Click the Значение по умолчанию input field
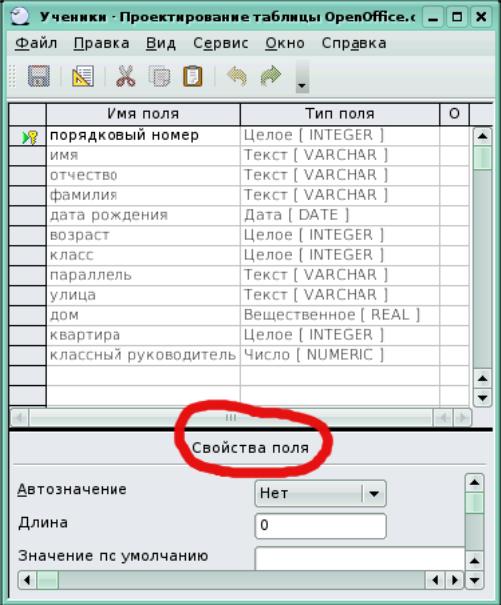 [360, 558]
